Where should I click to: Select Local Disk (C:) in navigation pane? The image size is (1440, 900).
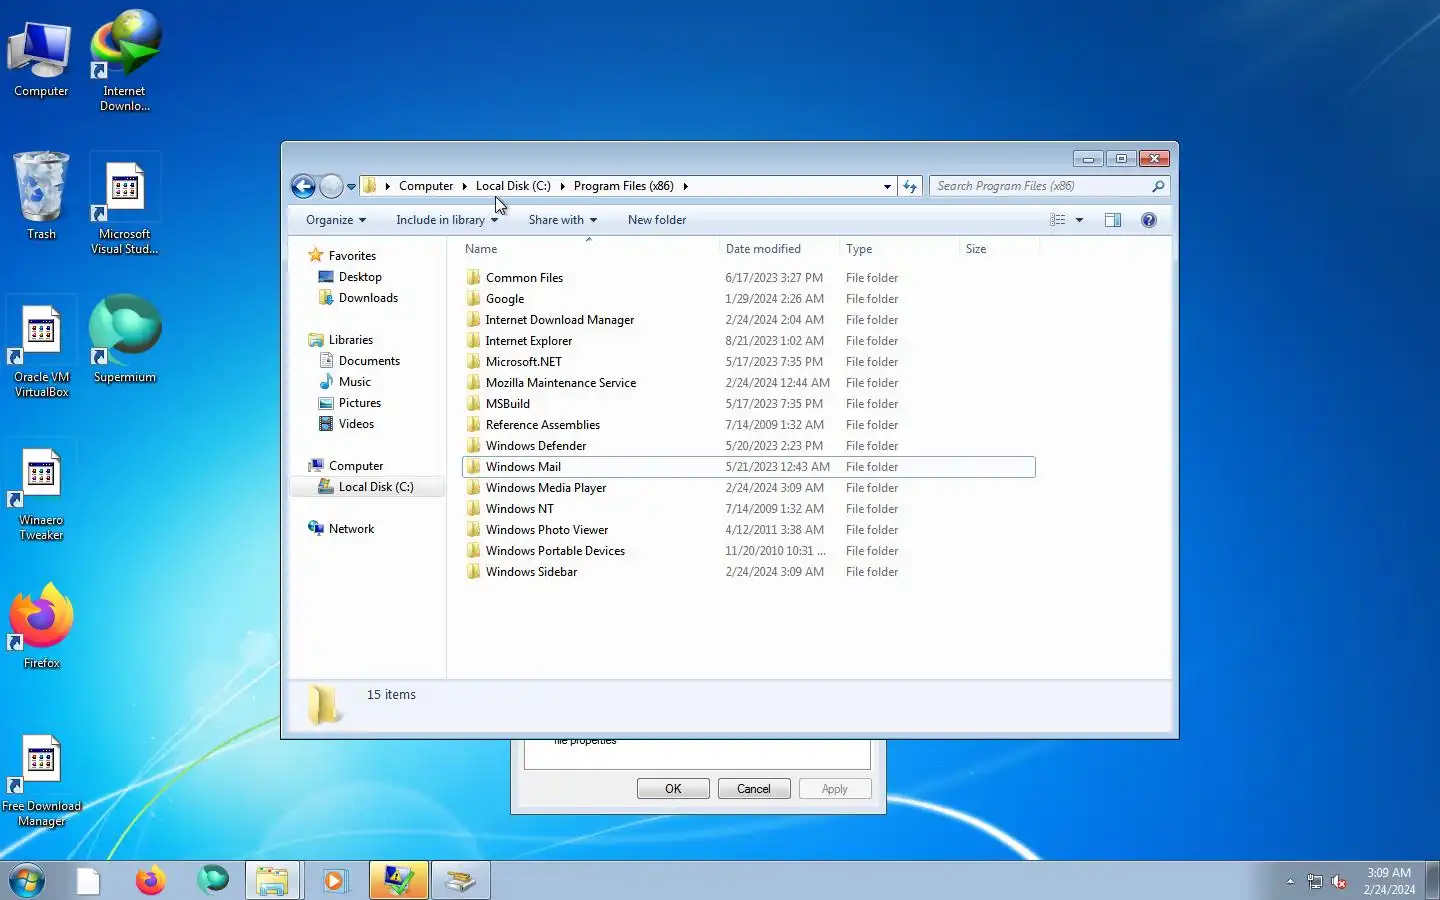click(x=366, y=487)
